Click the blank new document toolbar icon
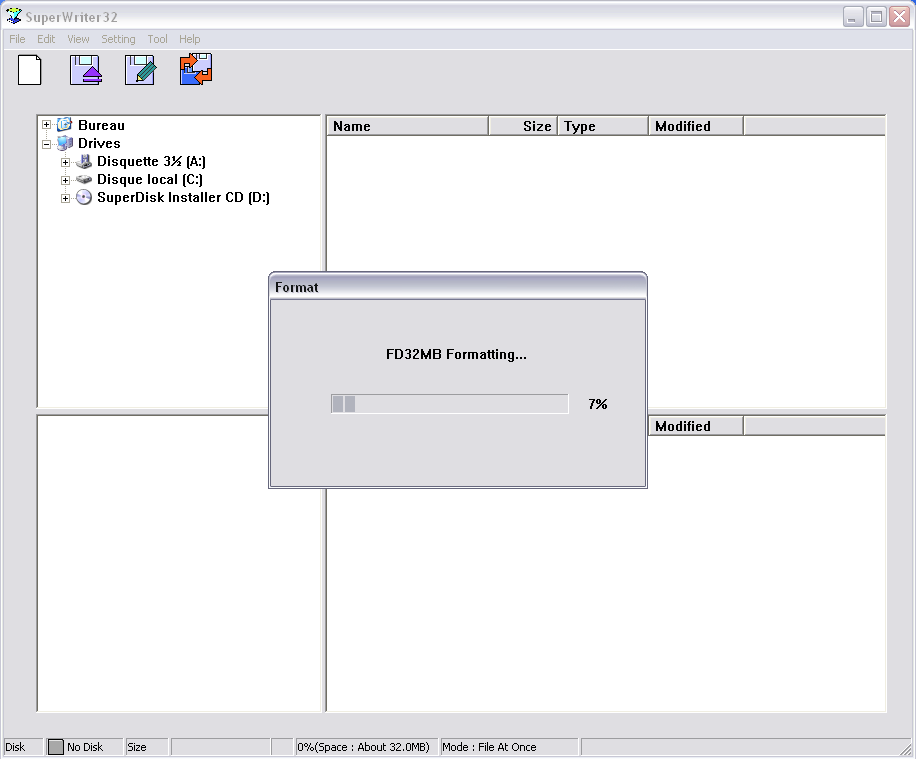 30,70
